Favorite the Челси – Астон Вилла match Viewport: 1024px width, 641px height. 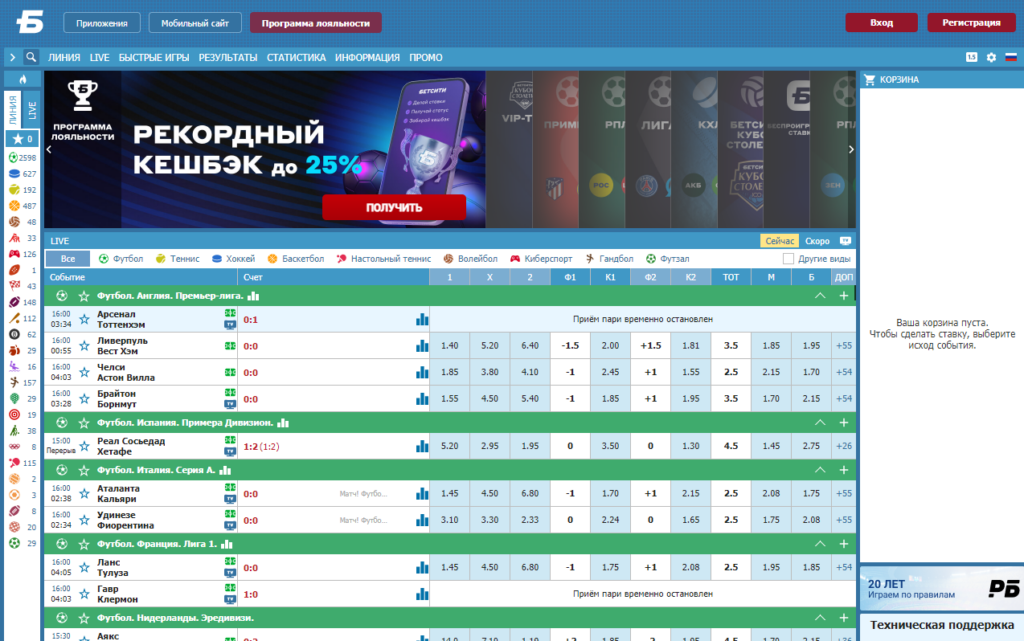pyautogui.click(x=84, y=372)
